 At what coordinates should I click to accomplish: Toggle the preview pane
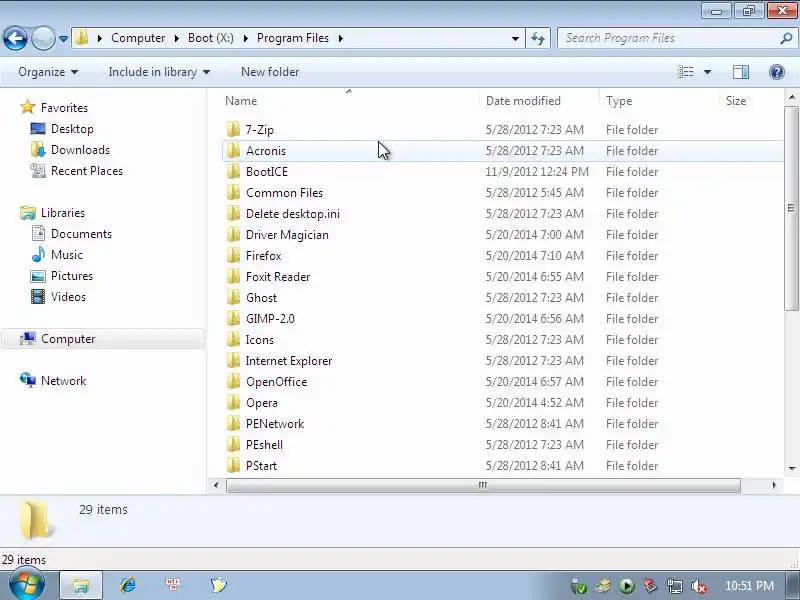tap(741, 72)
